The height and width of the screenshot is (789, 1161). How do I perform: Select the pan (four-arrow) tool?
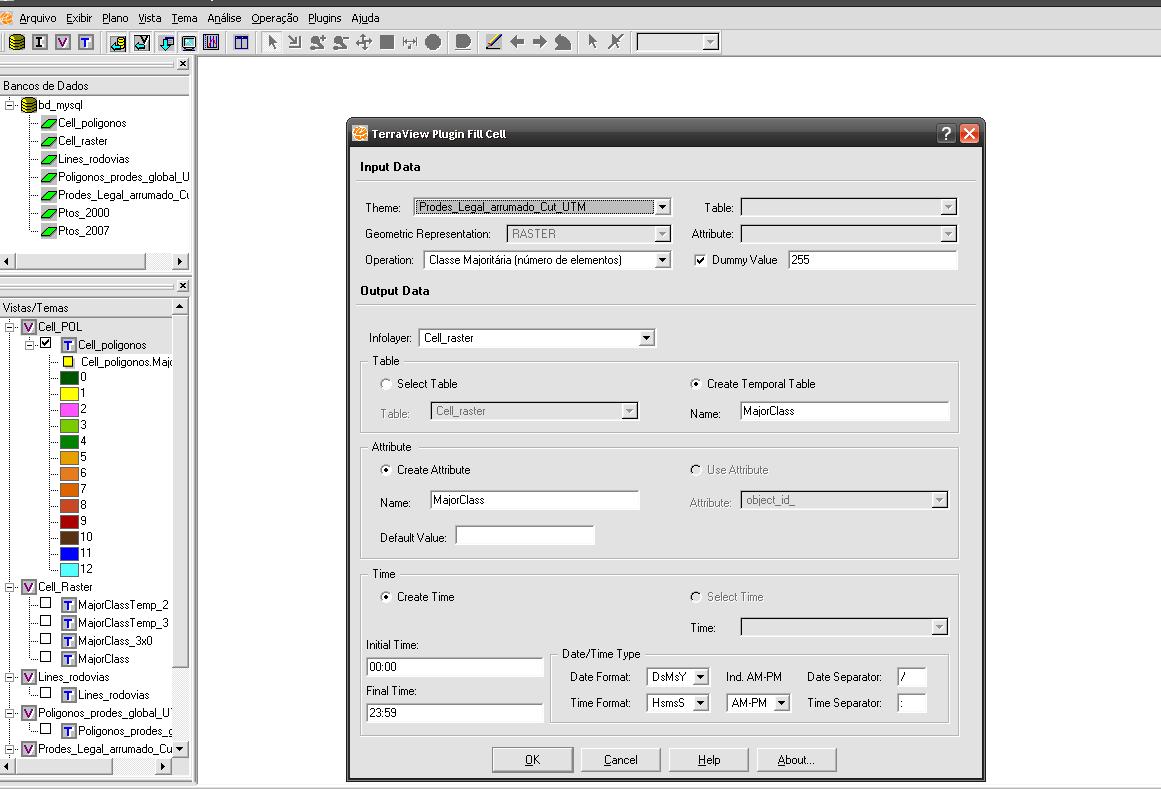(364, 42)
